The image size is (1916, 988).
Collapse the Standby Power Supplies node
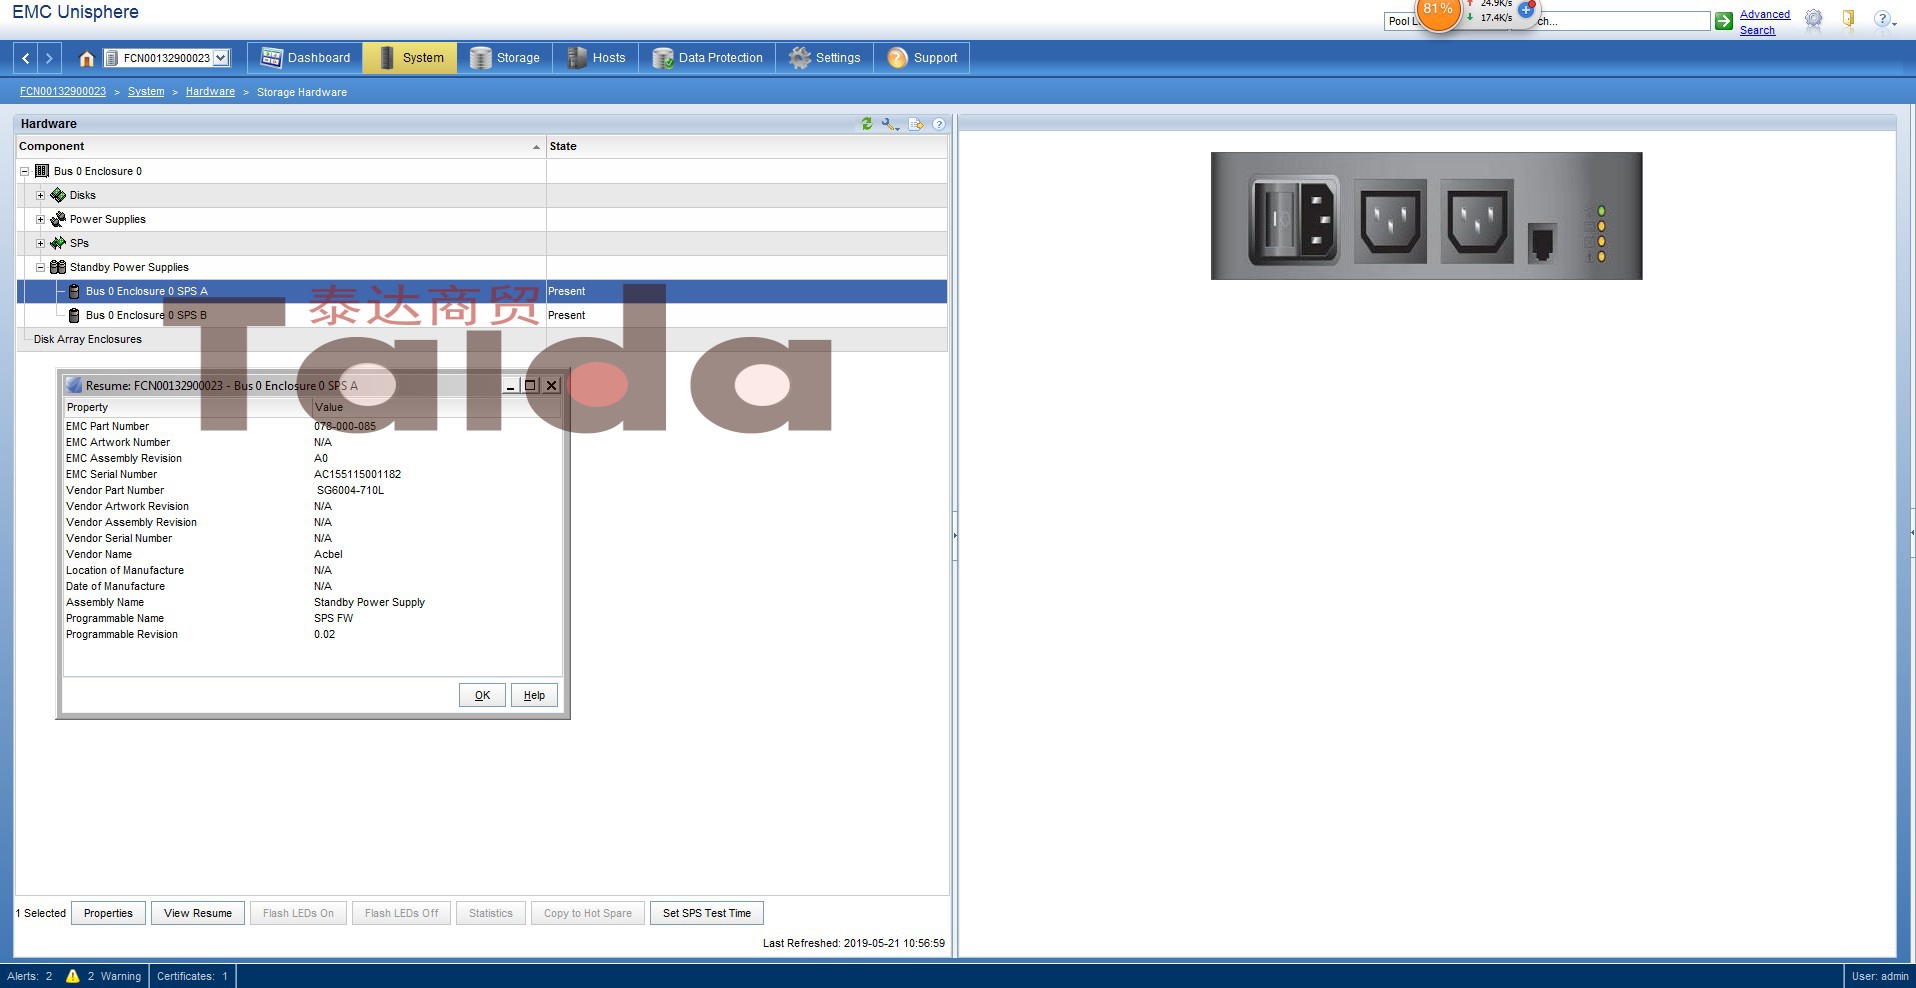[41, 268]
